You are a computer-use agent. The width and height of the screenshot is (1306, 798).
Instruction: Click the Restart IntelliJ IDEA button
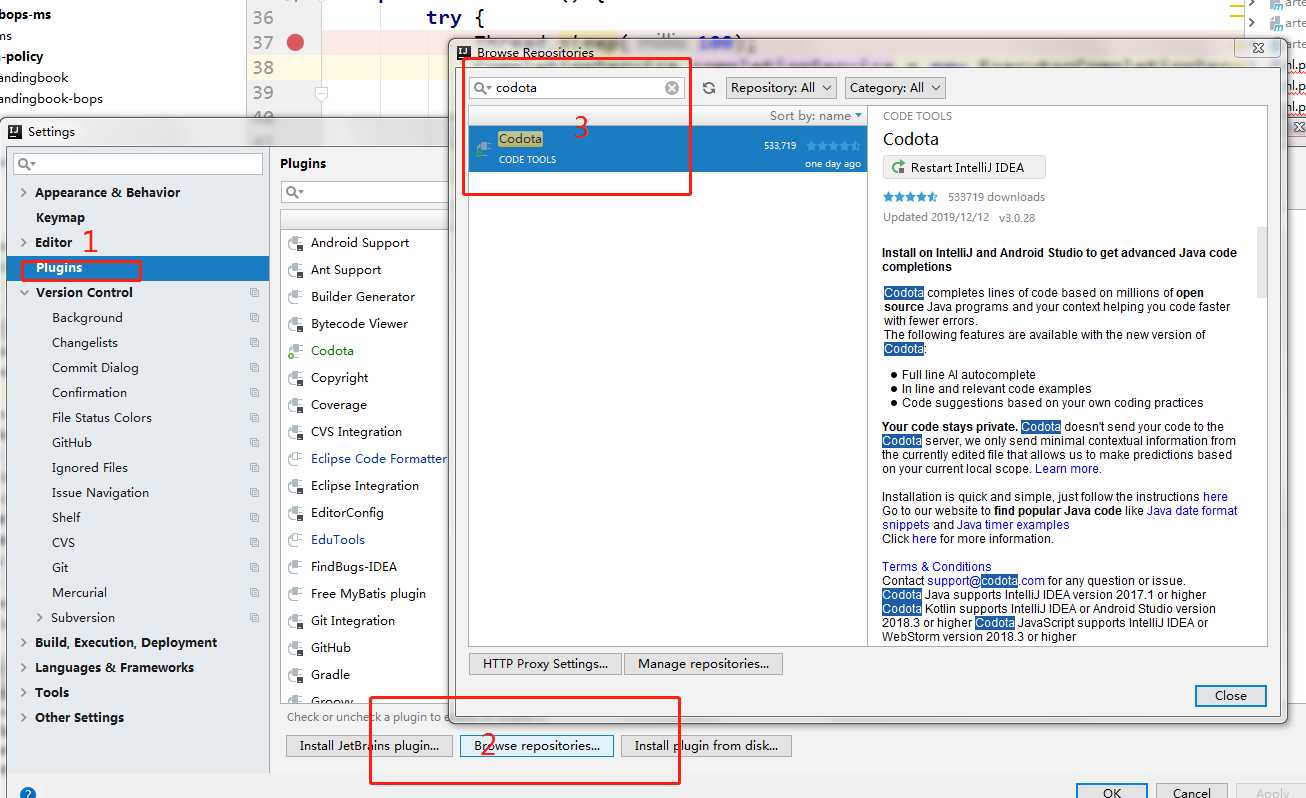[x=964, y=167]
